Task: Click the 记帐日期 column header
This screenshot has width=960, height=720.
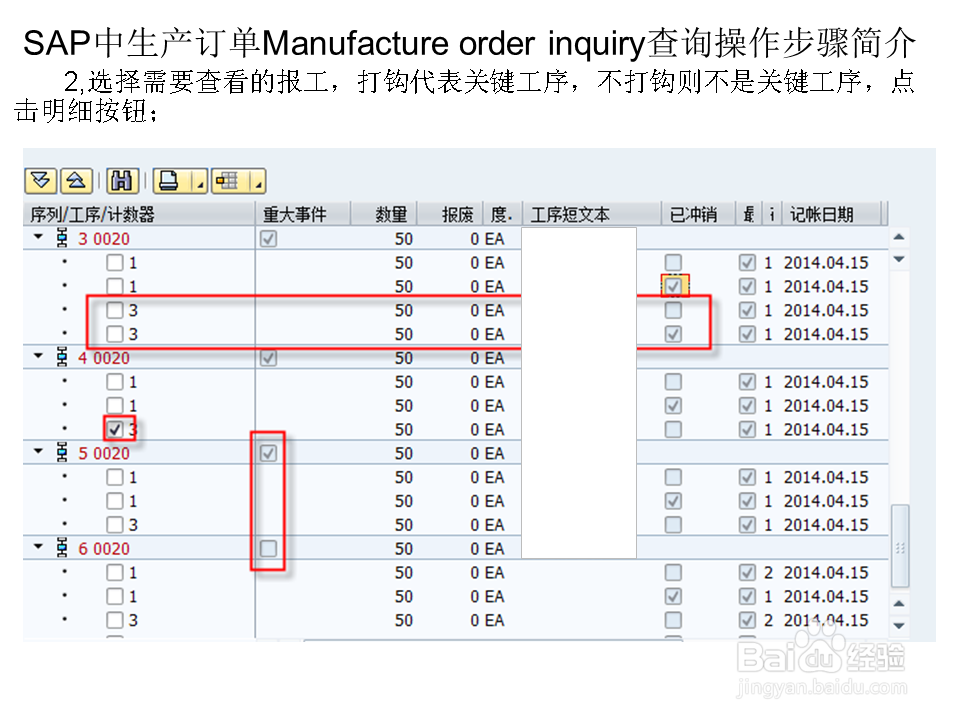Action: [831, 214]
